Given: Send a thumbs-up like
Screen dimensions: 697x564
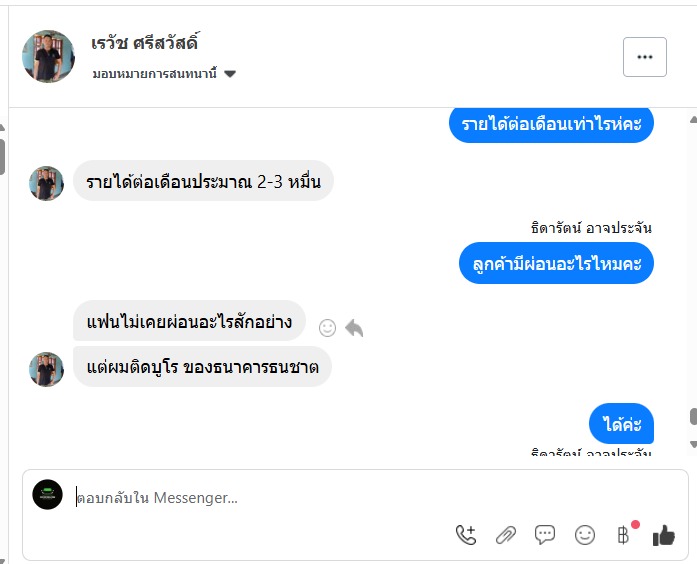Looking at the screenshot, I should [x=664, y=535].
